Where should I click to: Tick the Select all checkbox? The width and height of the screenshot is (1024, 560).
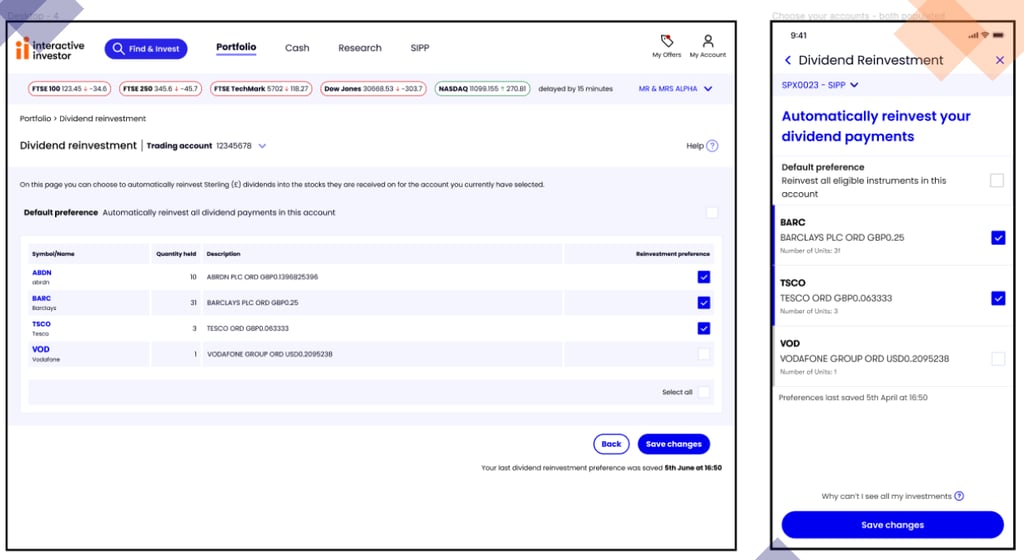[x=703, y=392]
